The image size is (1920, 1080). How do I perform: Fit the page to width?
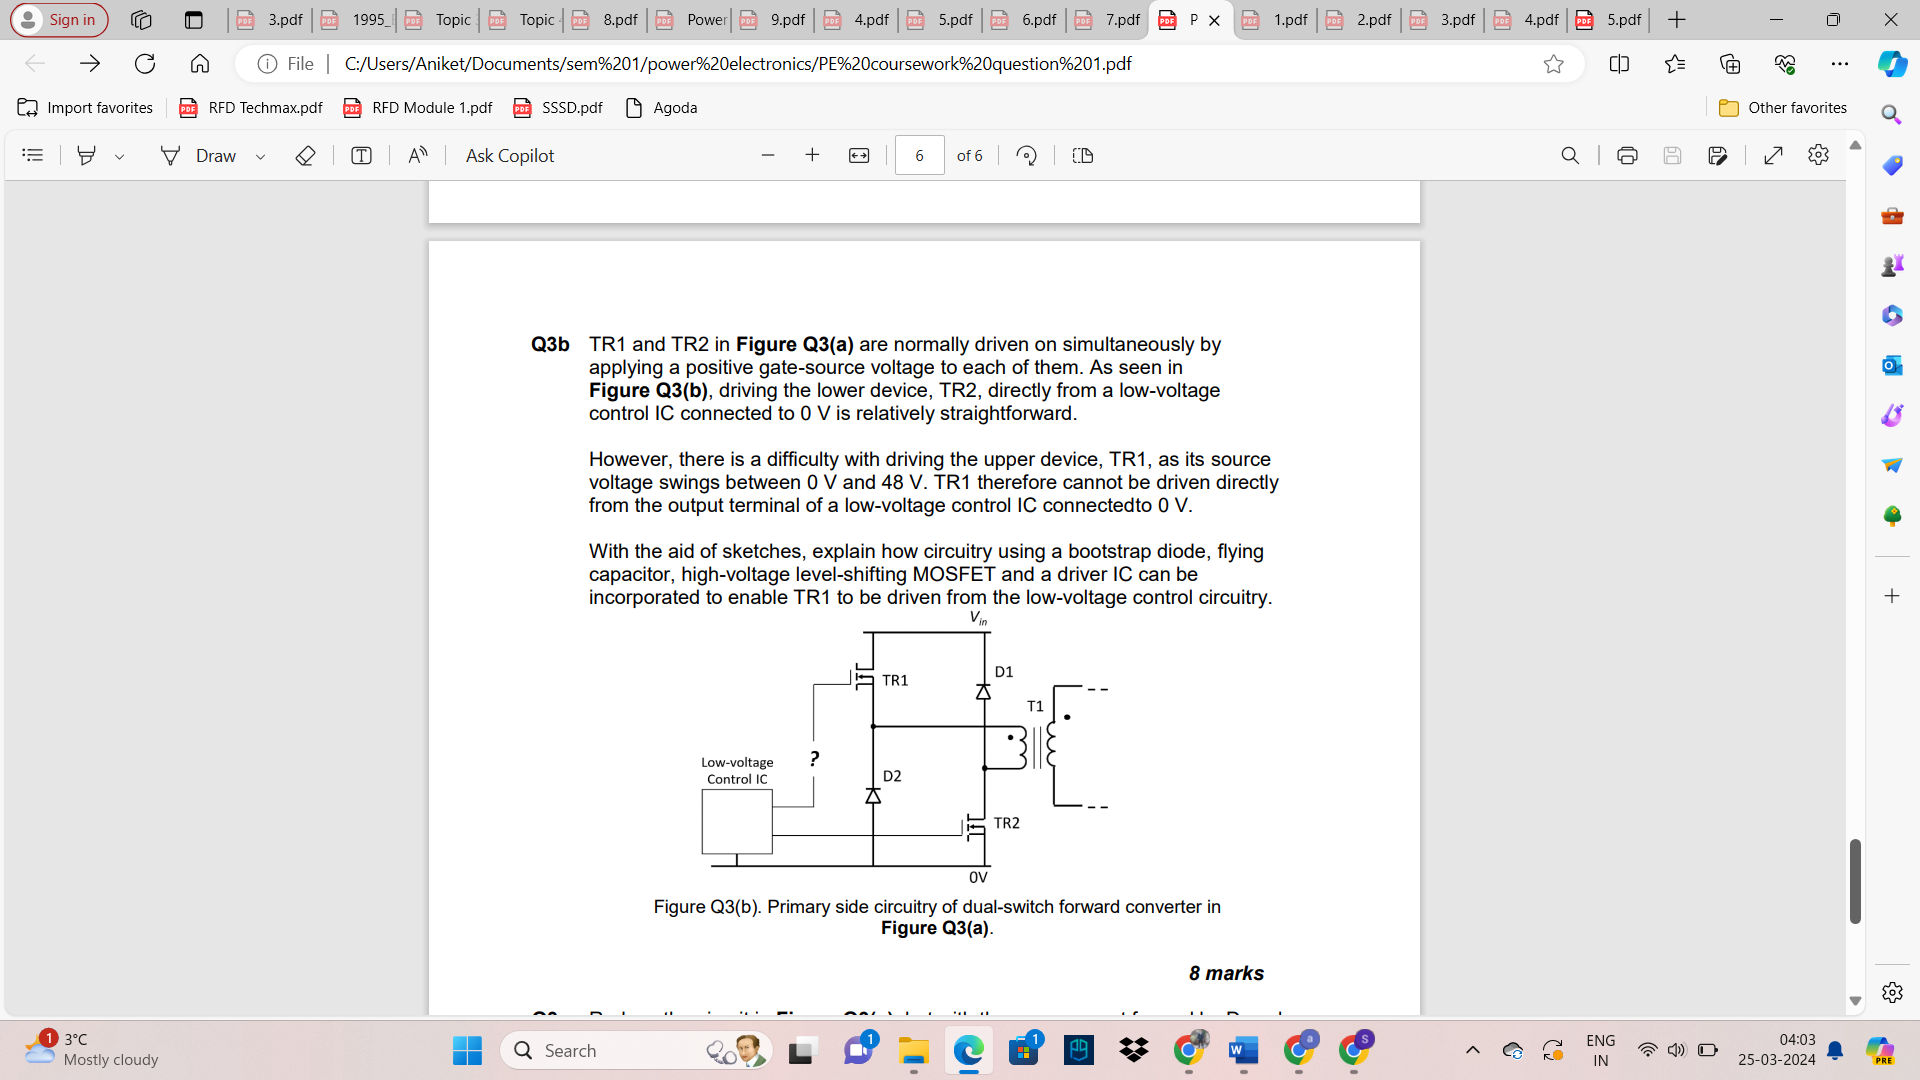pyautogui.click(x=859, y=155)
